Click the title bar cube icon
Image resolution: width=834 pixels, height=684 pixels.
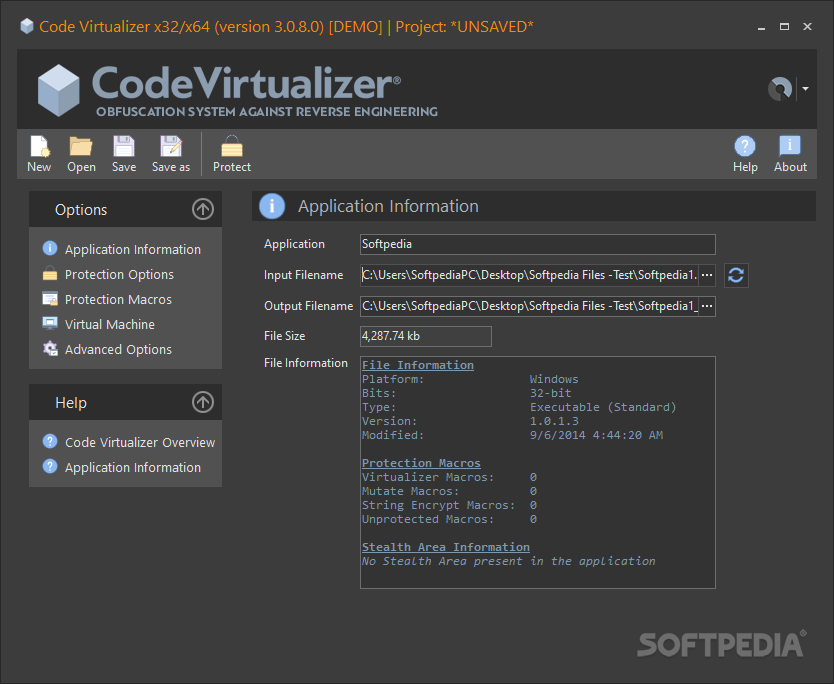[27, 26]
